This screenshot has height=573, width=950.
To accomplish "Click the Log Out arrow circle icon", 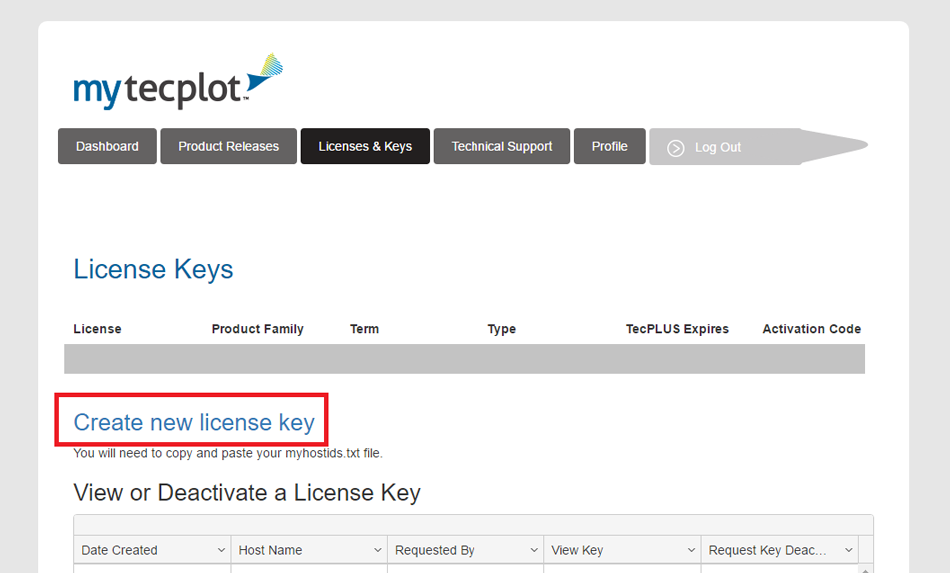I will tap(676, 148).
